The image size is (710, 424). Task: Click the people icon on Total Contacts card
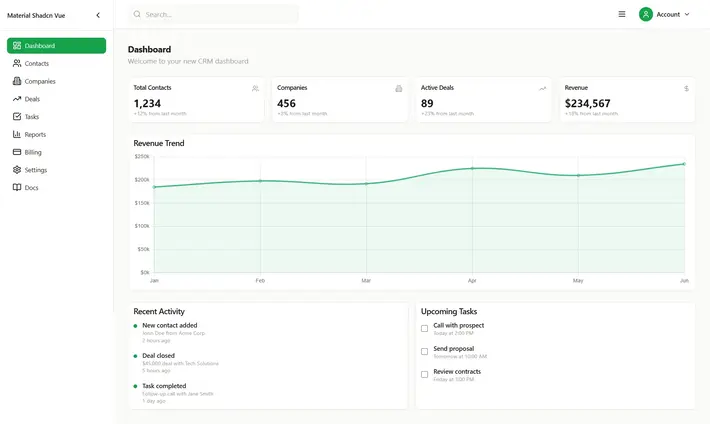(x=255, y=88)
